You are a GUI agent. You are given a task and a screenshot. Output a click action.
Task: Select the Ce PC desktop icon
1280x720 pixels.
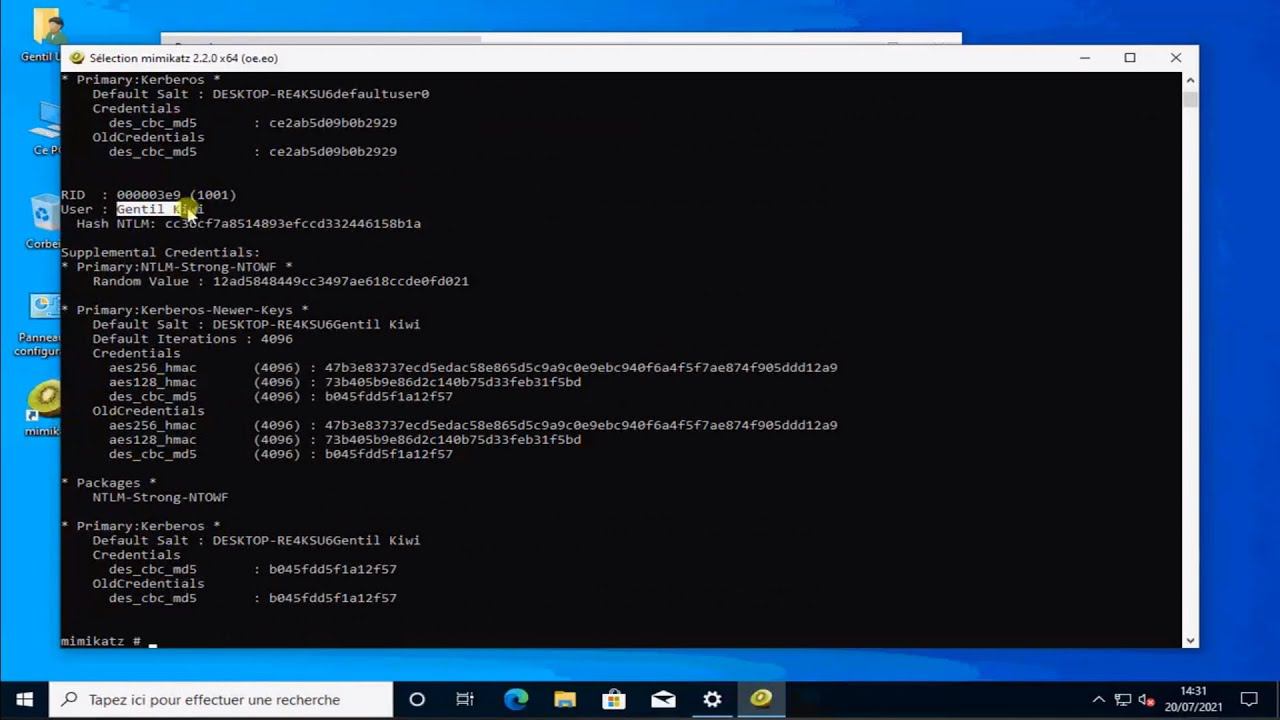(45, 128)
